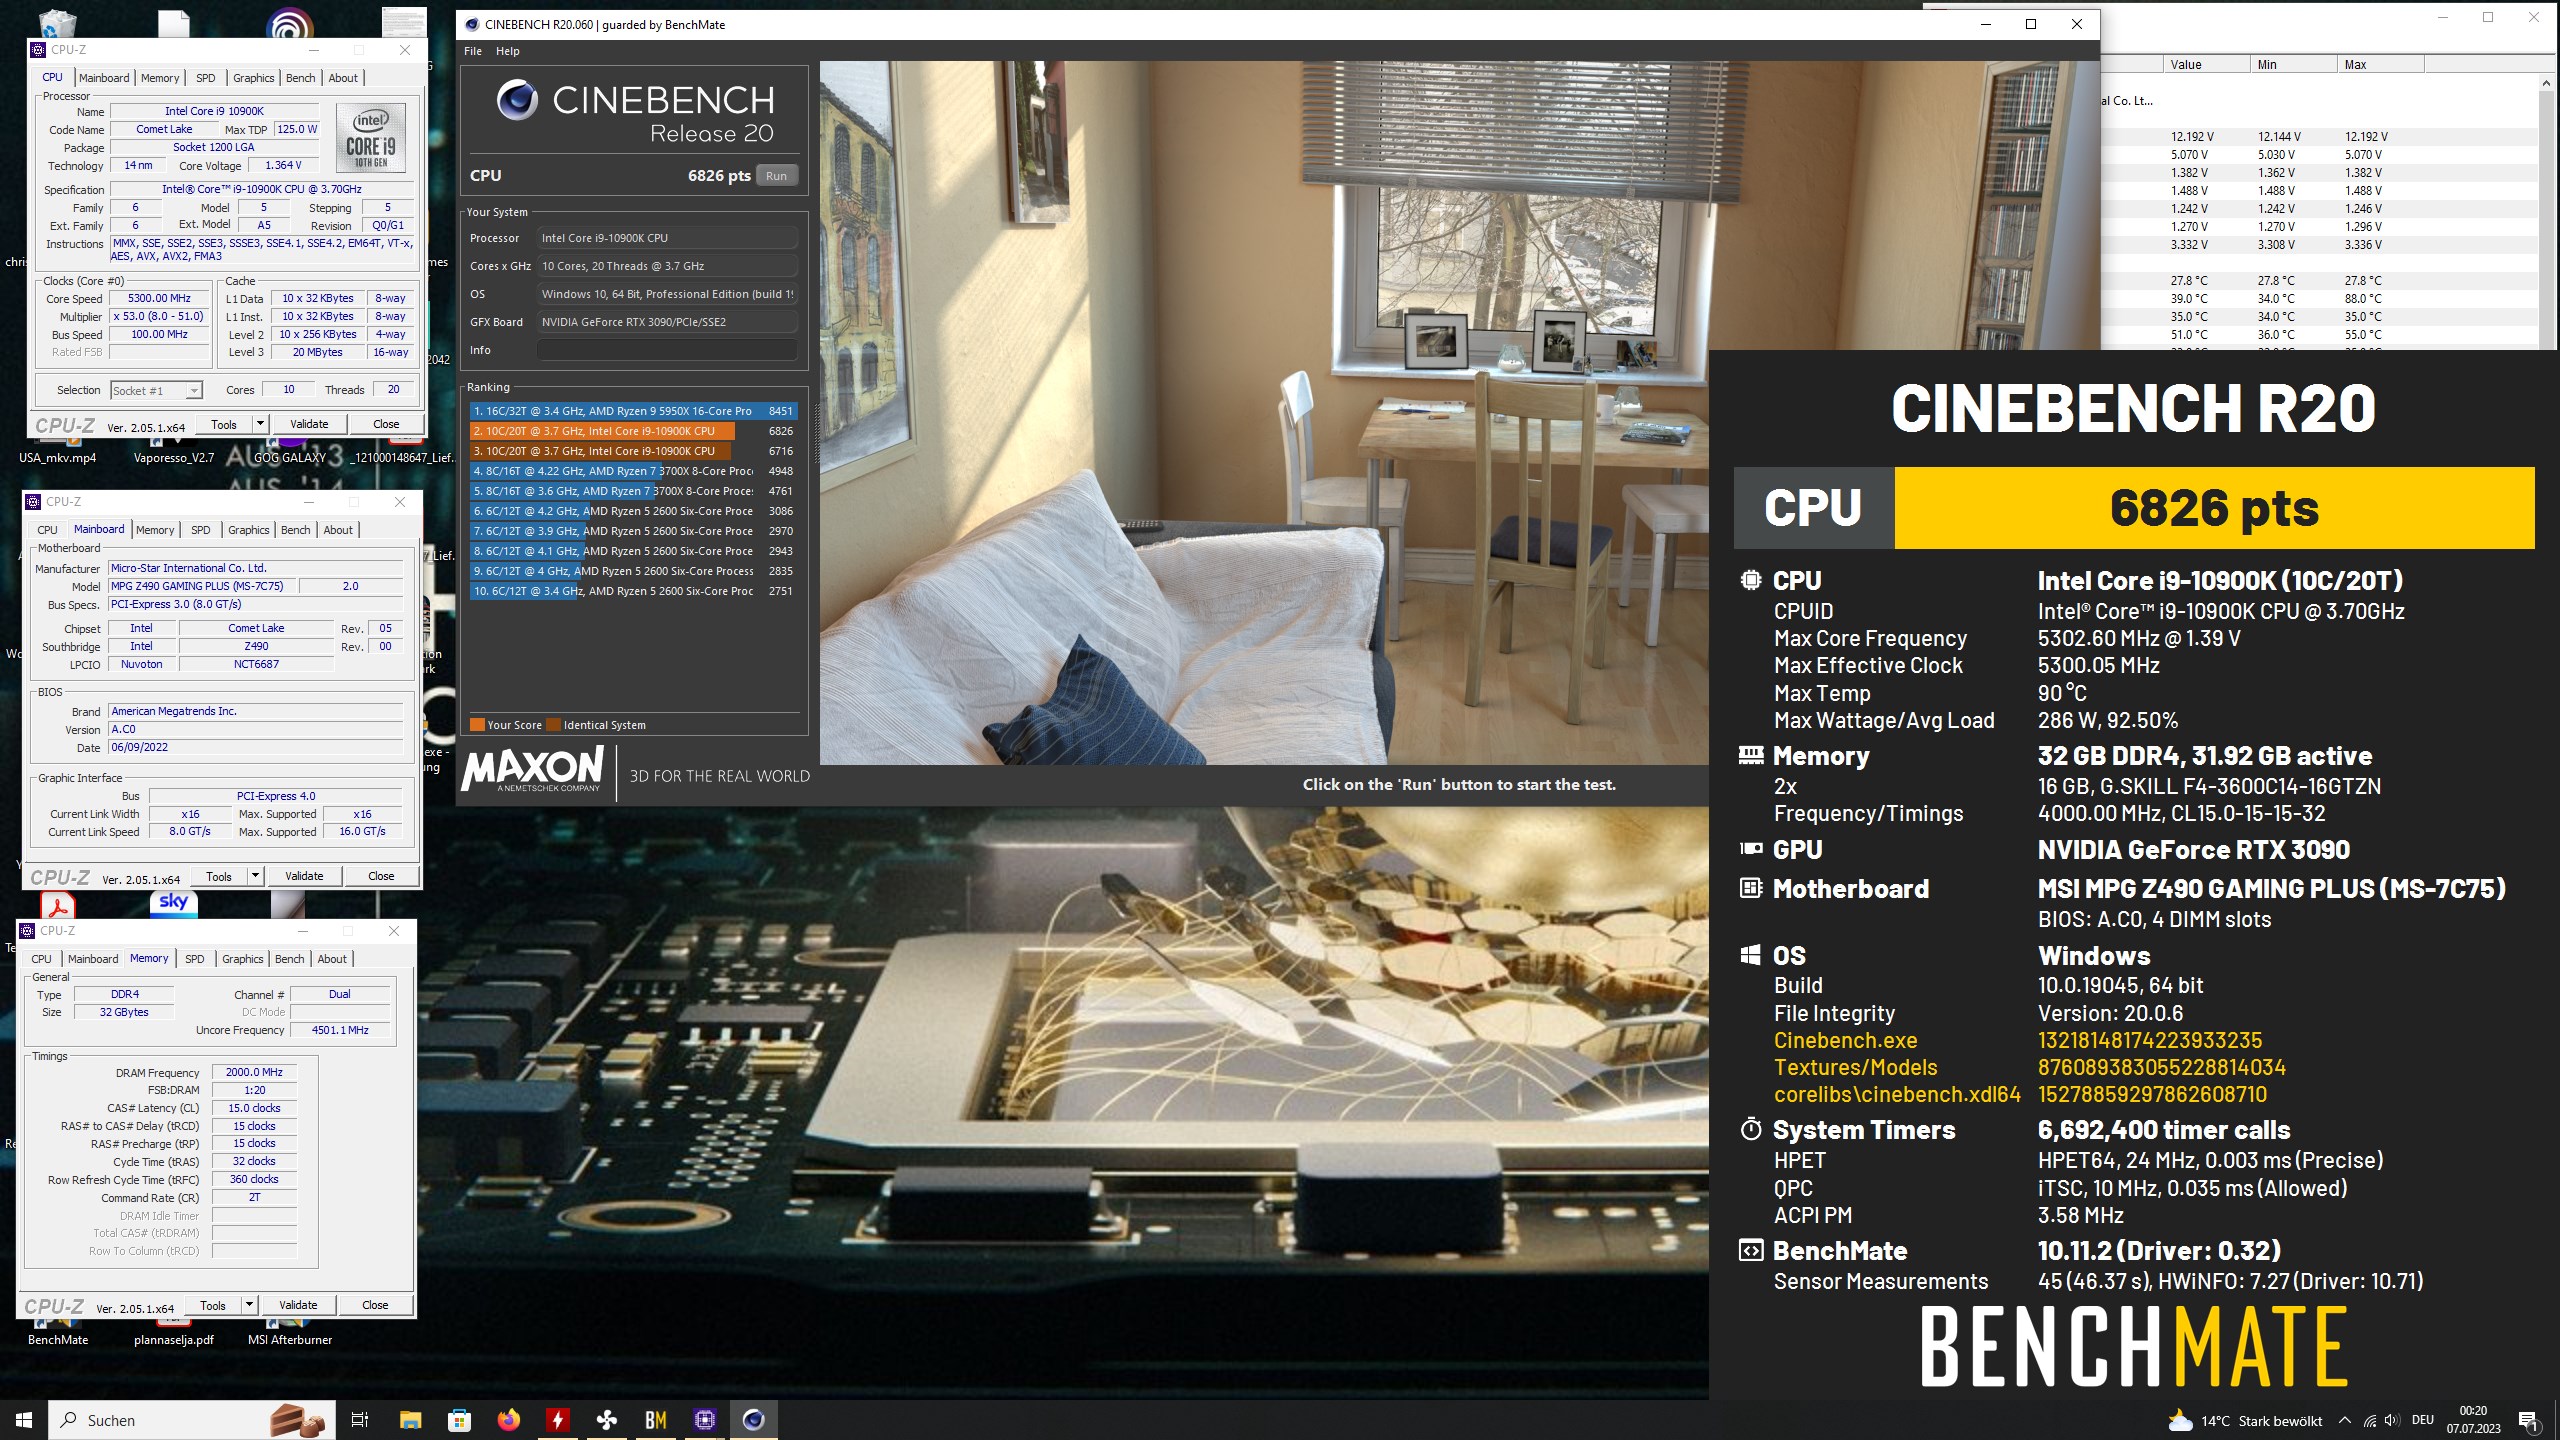
Task: Click the Min column header in HWiNFO
Action: (2292, 65)
